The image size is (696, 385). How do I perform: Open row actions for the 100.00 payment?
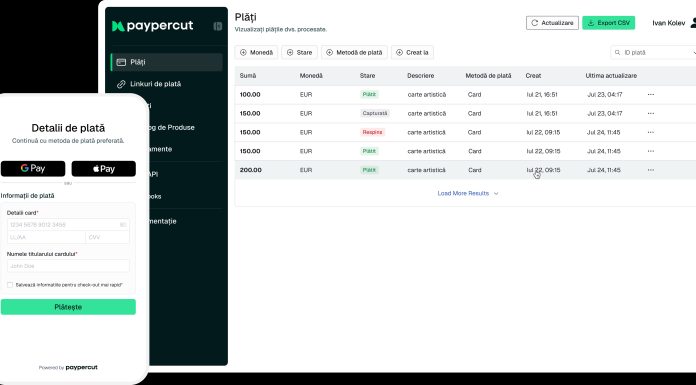651,95
